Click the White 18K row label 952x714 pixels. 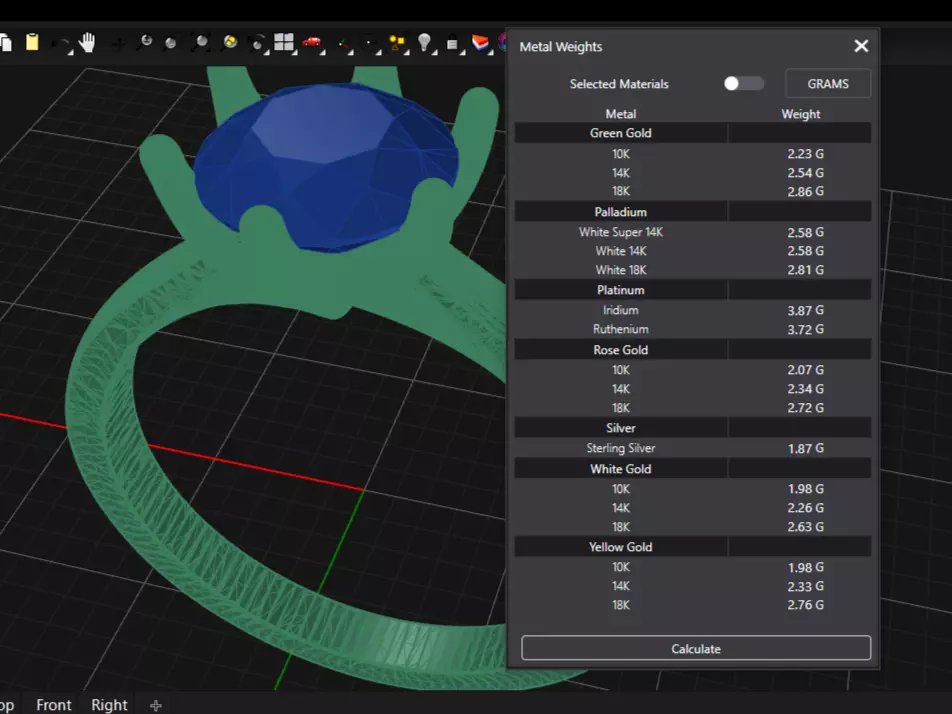[620, 270]
